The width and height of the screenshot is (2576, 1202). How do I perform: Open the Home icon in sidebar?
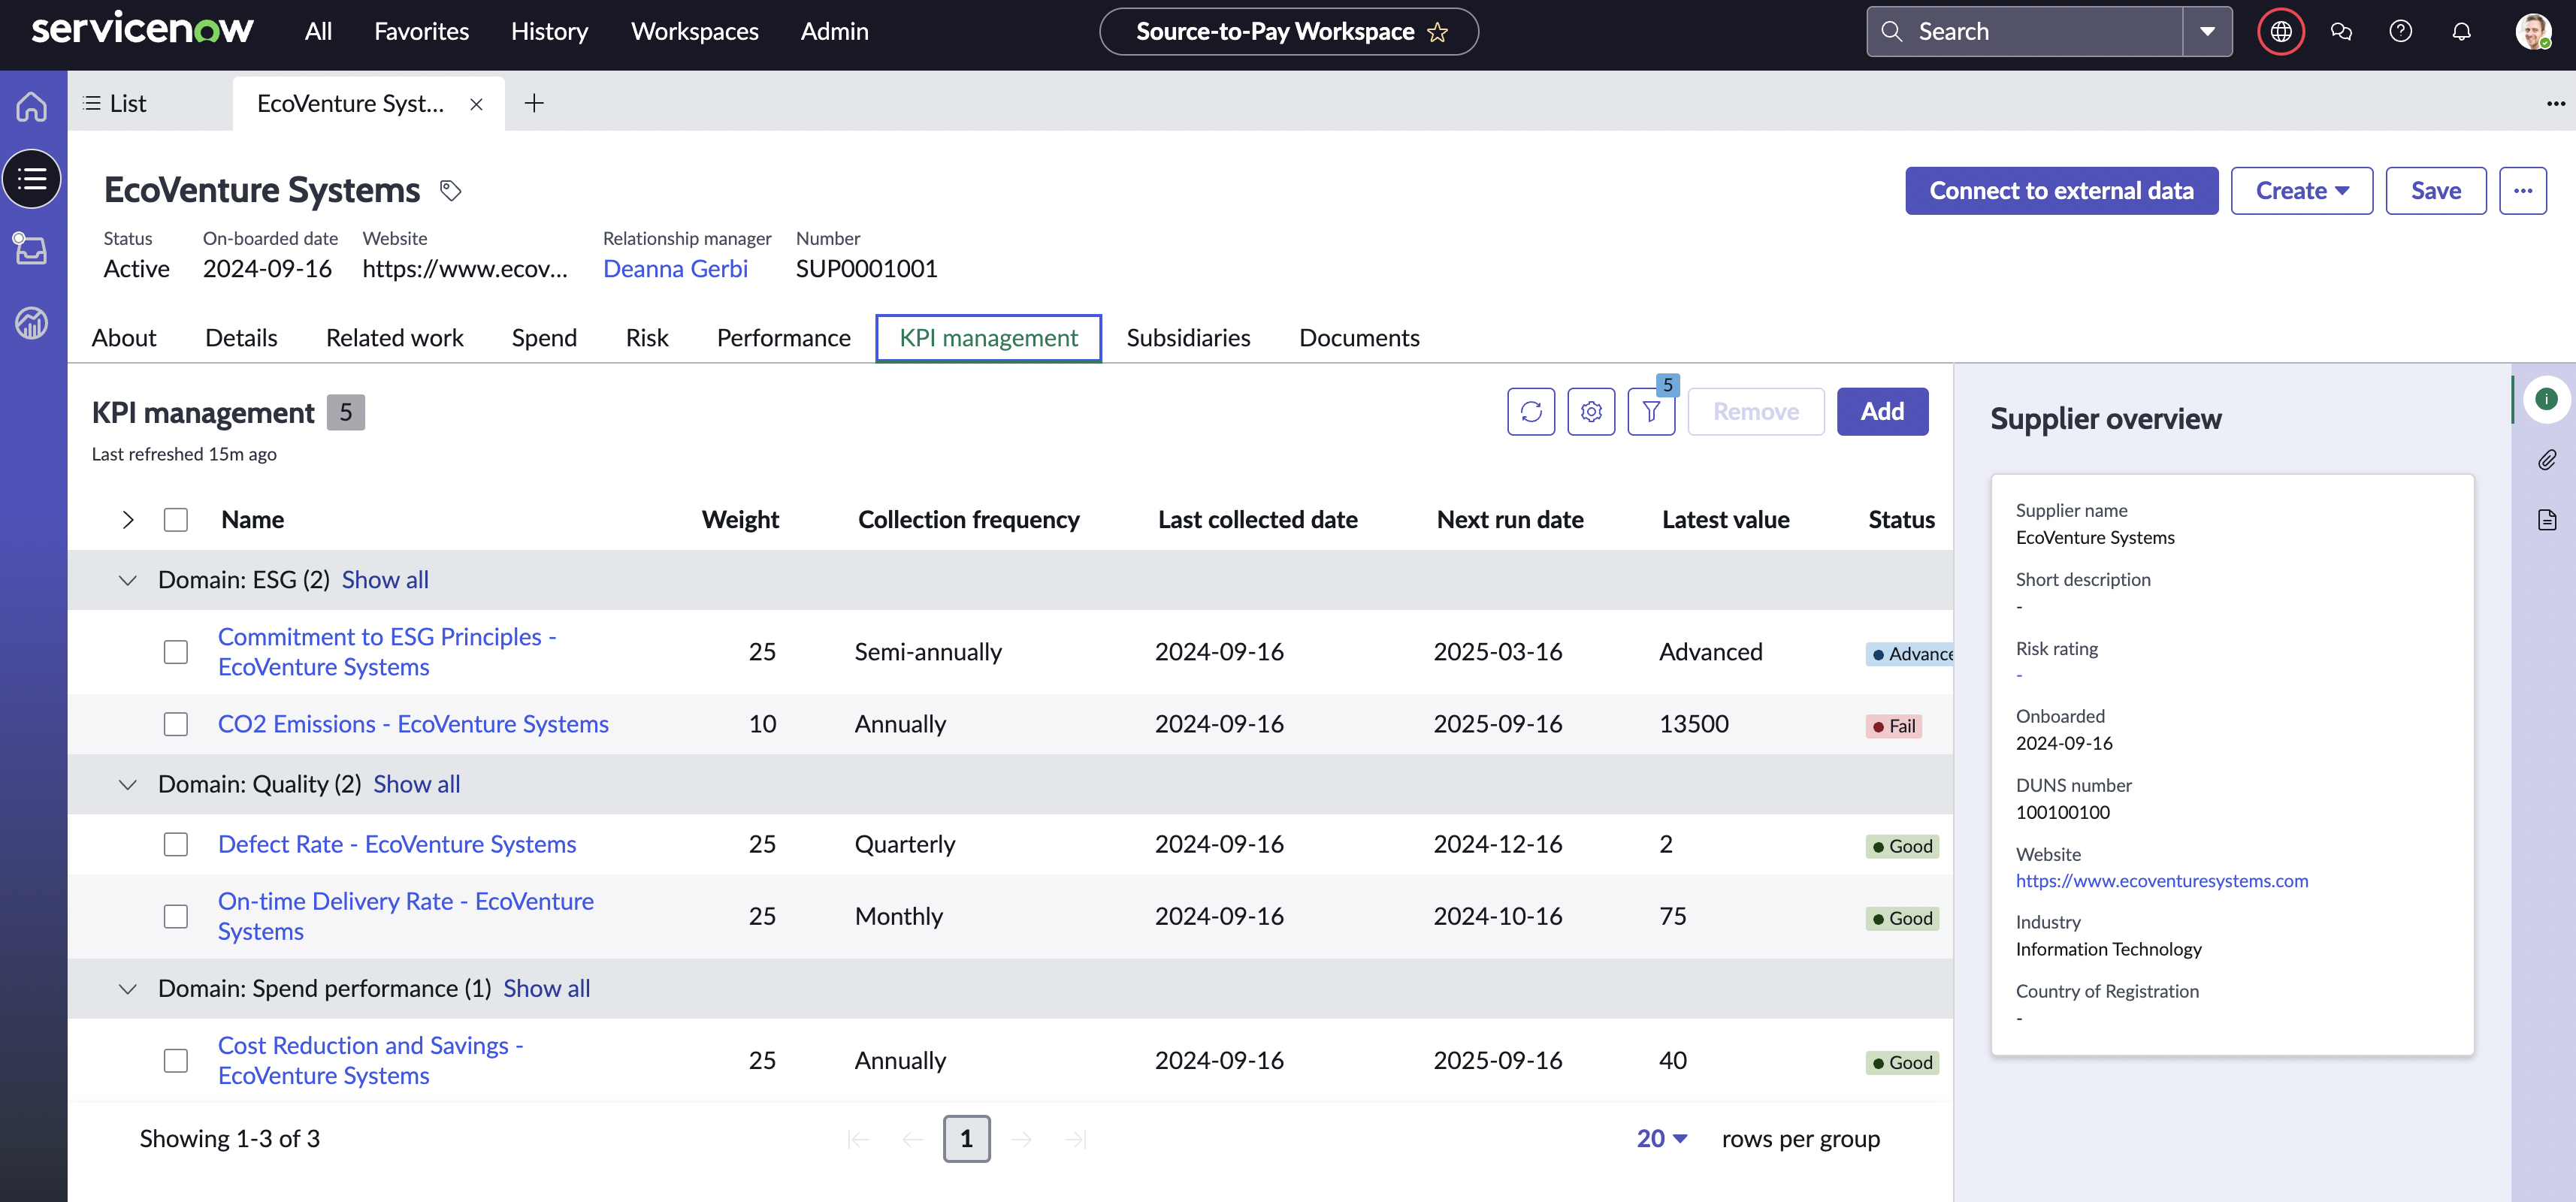point(32,106)
